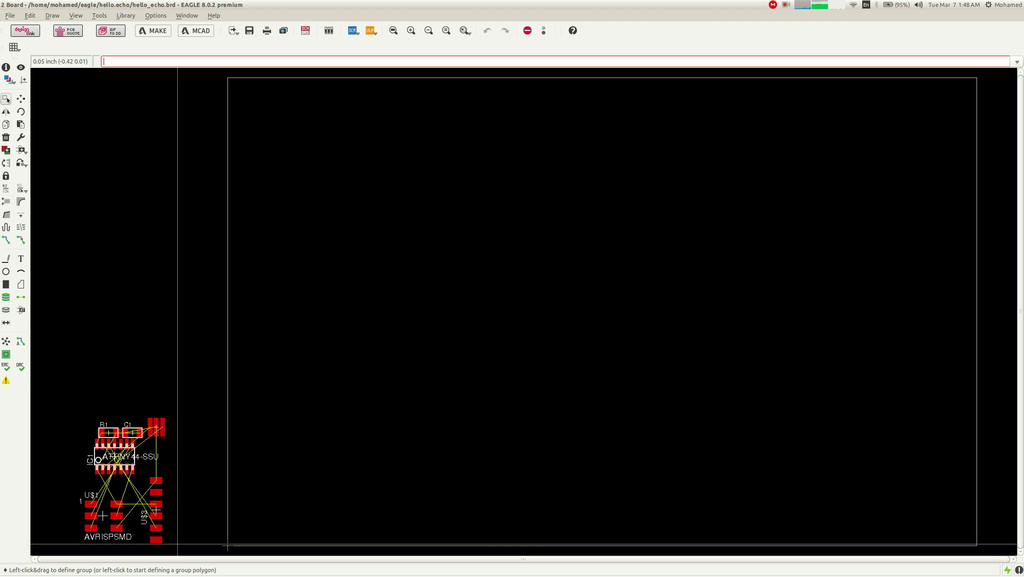This screenshot has width=1024, height=577.
Task: Select the Hole tool
Action: click(x=6, y=310)
